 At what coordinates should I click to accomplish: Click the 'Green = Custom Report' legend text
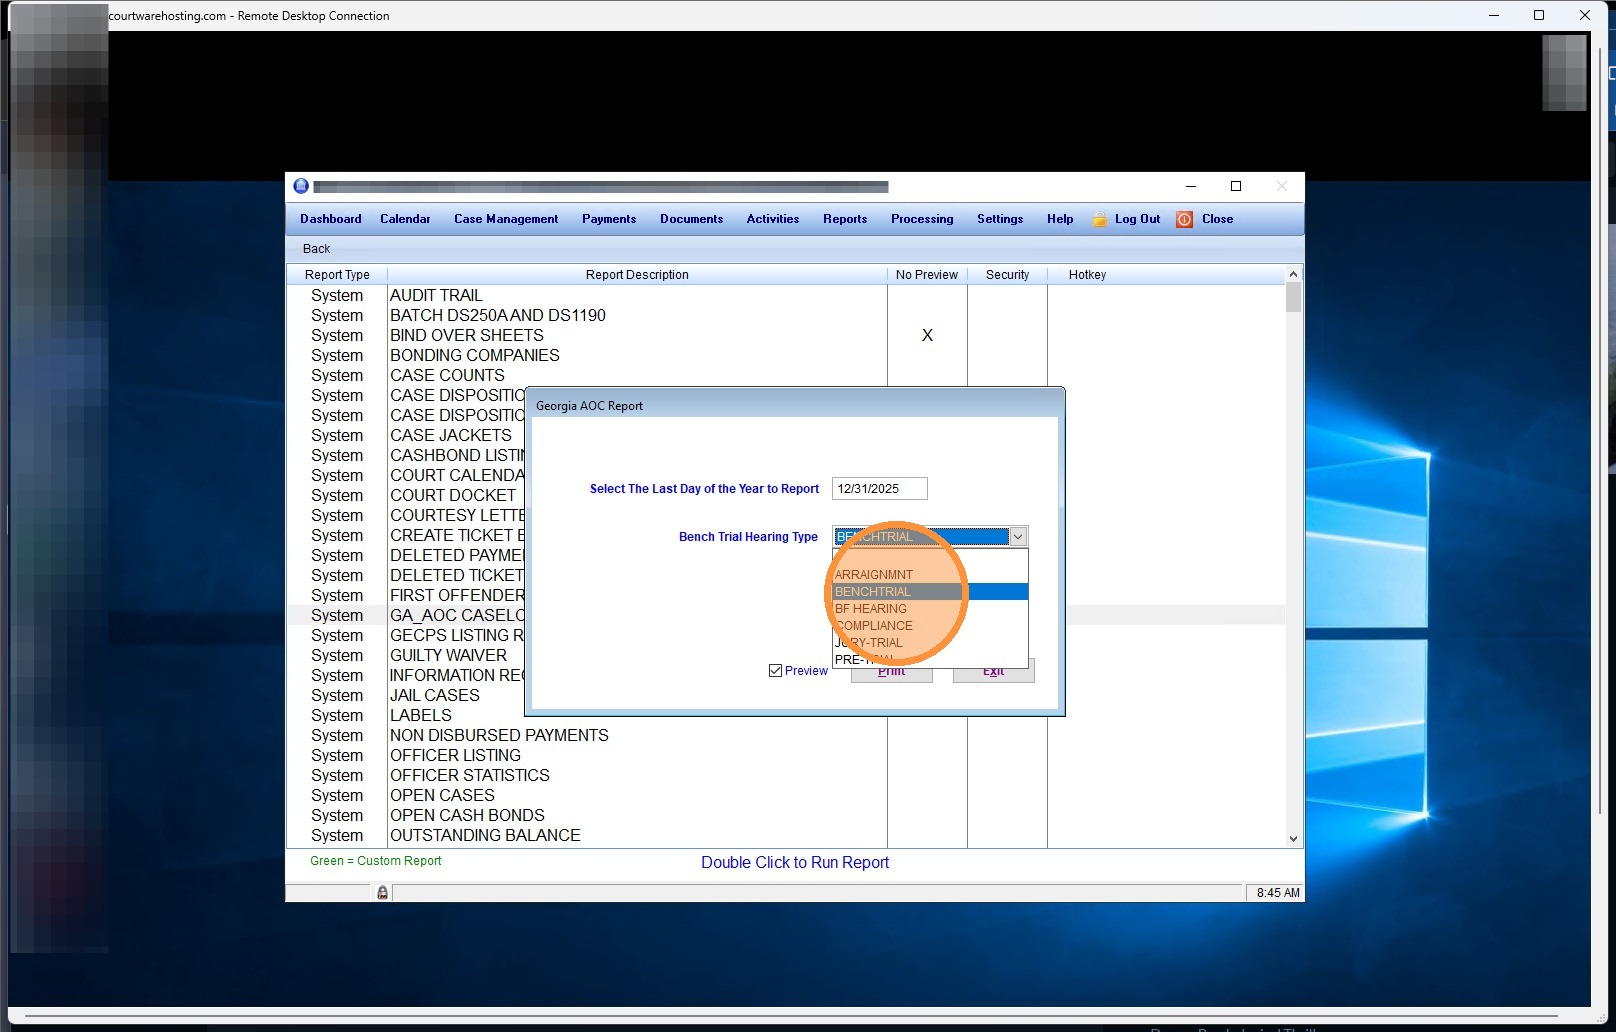(x=375, y=861)
